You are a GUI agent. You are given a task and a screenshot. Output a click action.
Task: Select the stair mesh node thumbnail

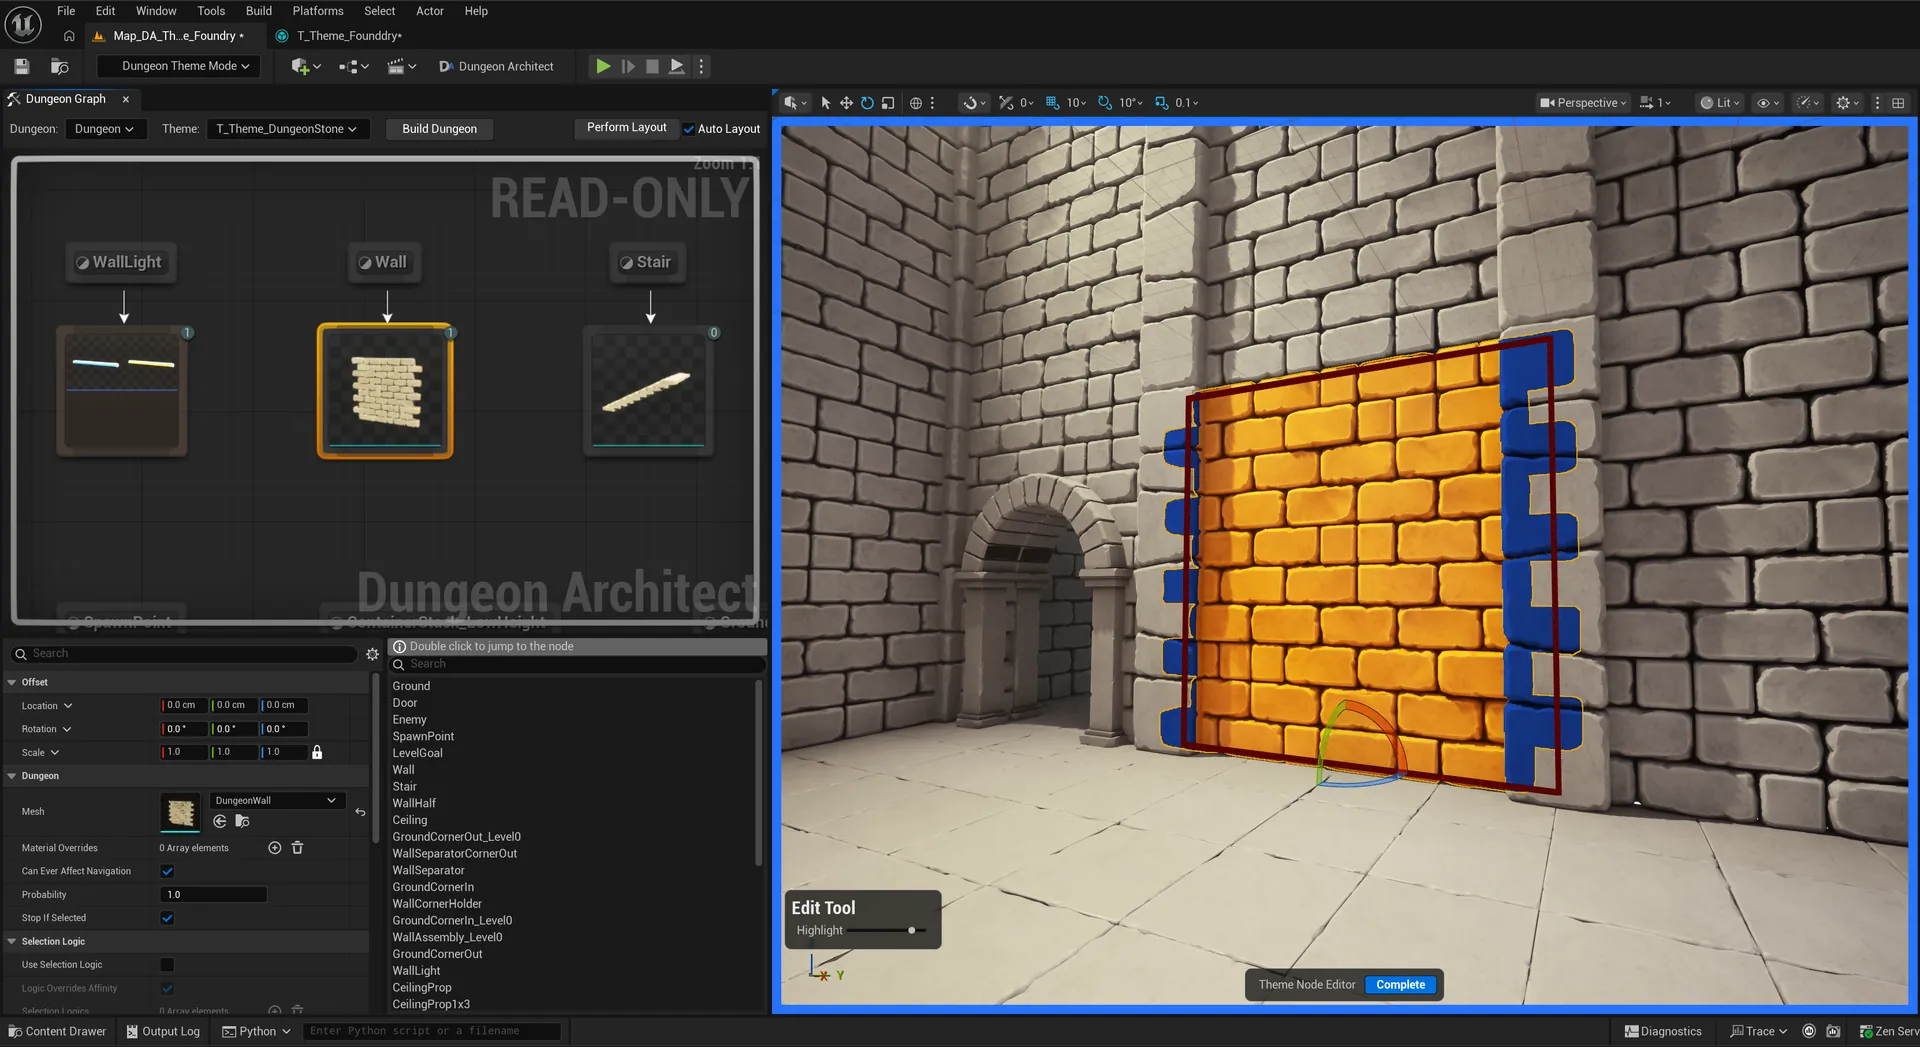(648, 391)
